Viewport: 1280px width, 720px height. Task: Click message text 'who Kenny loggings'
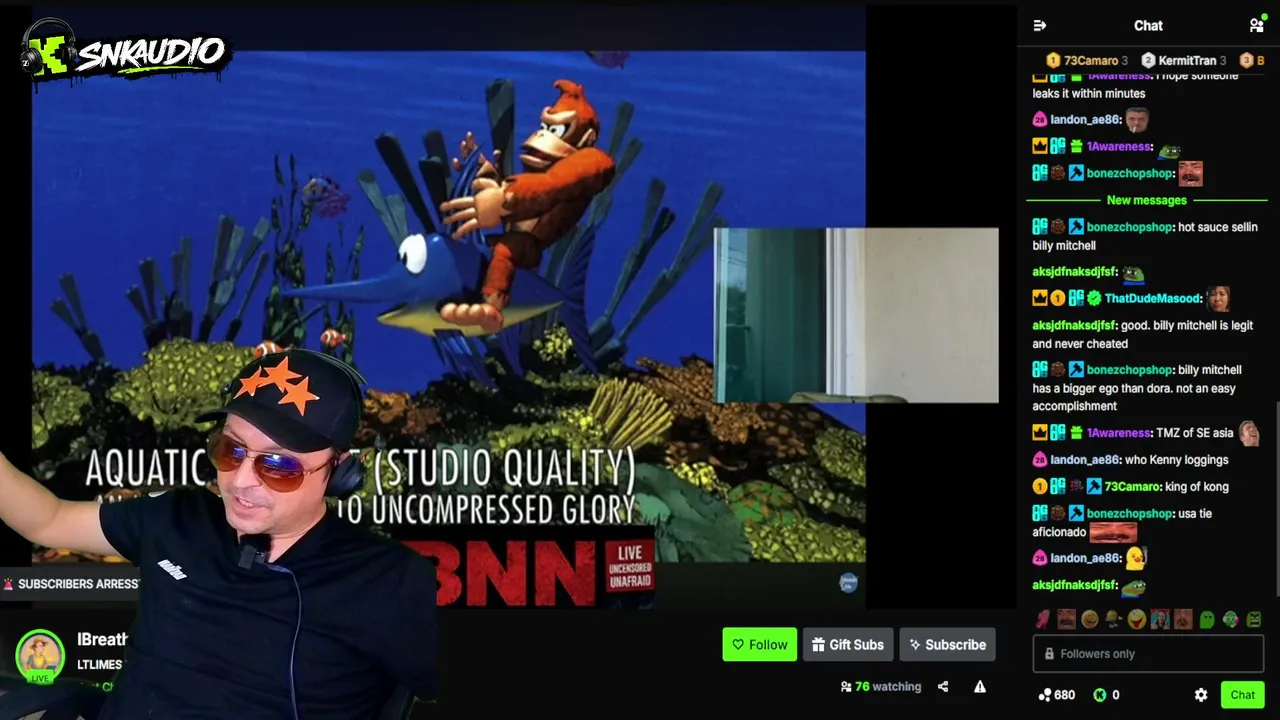coord(1177,460)
